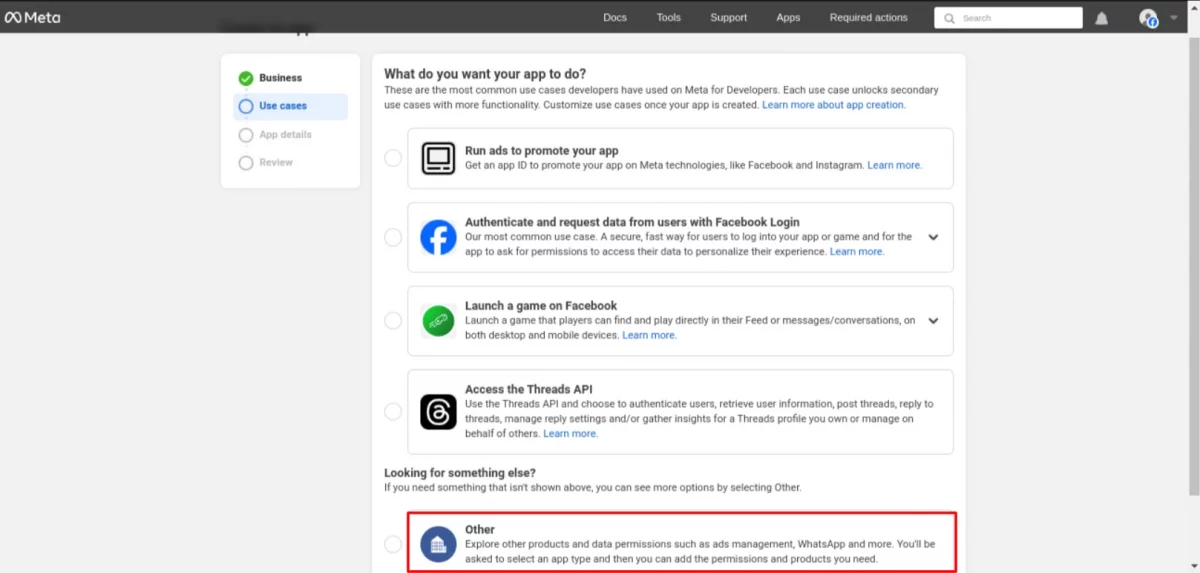Open Learn more for Facebook Login
The height and width of the screenshot is (573, 1200).
(x=857, y=252)
